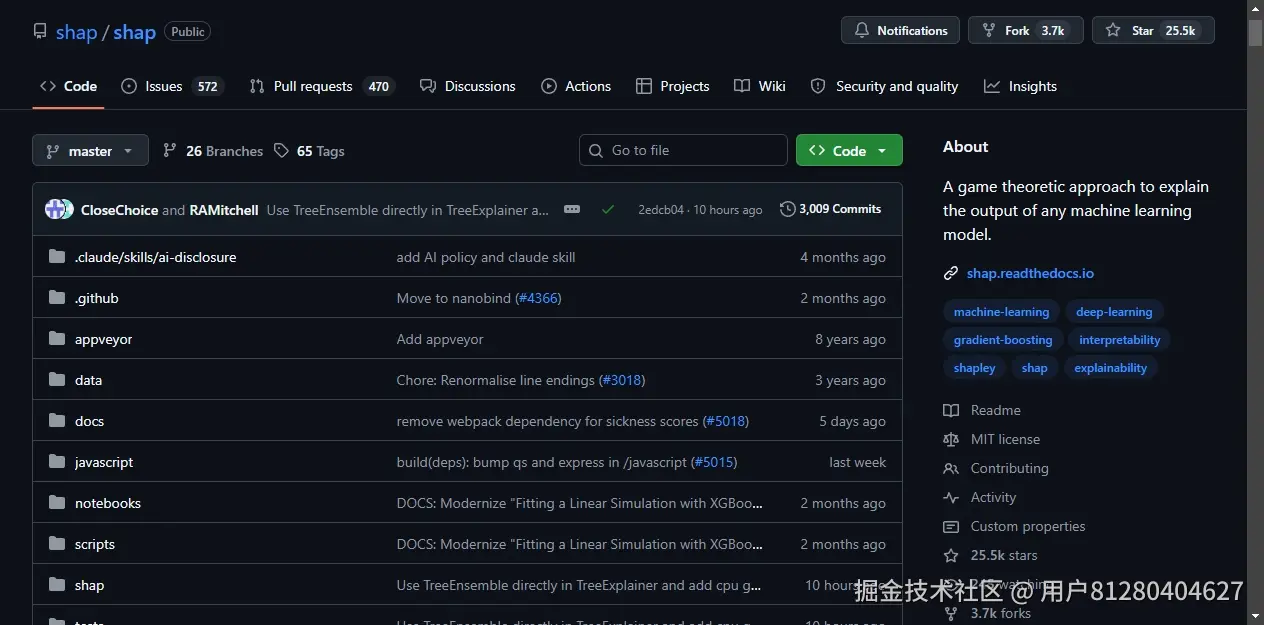Open the Code tab
Screen dimensions: 1264x625
(68, 86)
